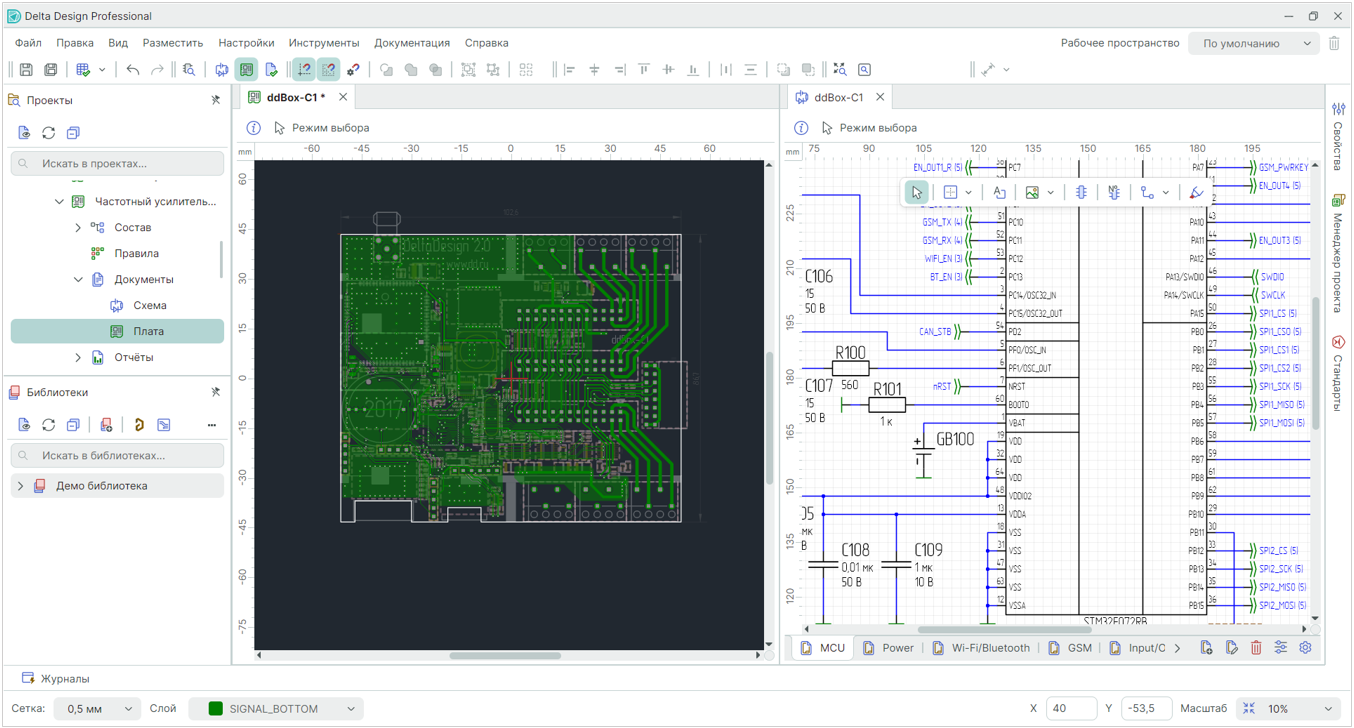Open the Инструменты menu
The width and height of the screenshot is (1354, 728).
pyautogui.click(x=324, y=43)
